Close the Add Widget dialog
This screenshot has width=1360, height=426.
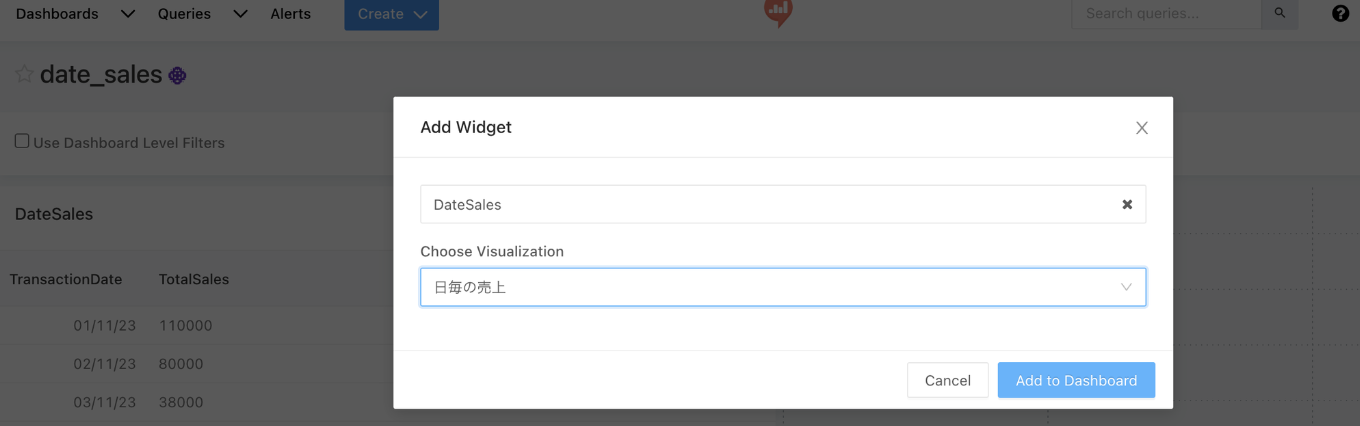1142,128
